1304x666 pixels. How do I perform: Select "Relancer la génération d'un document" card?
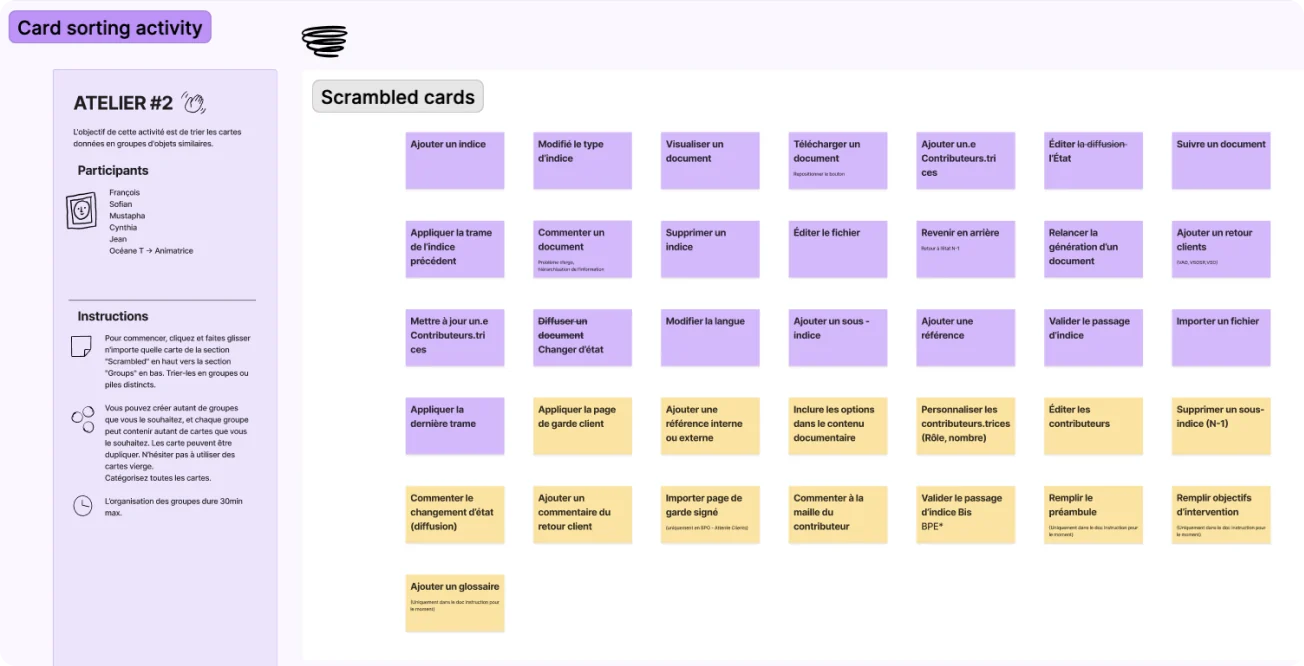point(1094,249)
